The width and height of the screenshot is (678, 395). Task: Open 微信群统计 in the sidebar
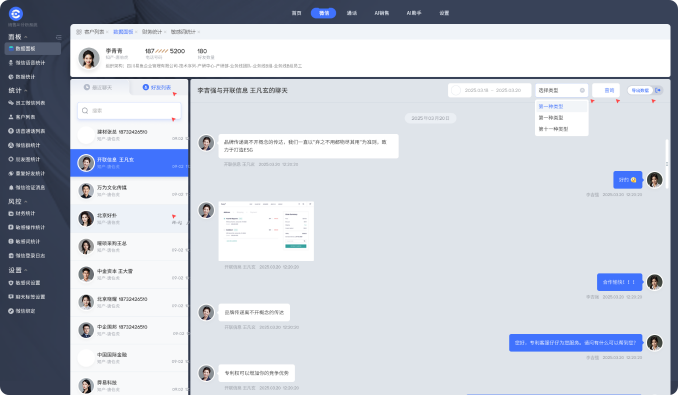(24, 145)
